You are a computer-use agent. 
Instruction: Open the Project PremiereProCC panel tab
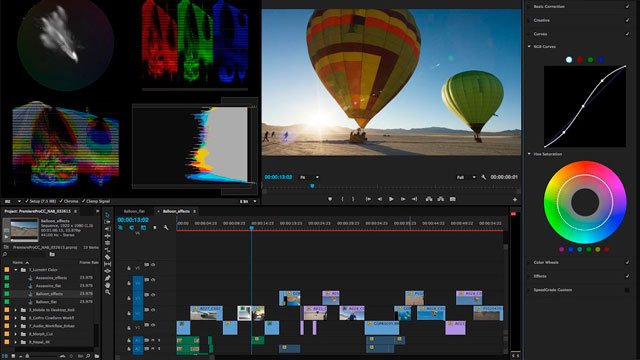(x=38, y=211)
